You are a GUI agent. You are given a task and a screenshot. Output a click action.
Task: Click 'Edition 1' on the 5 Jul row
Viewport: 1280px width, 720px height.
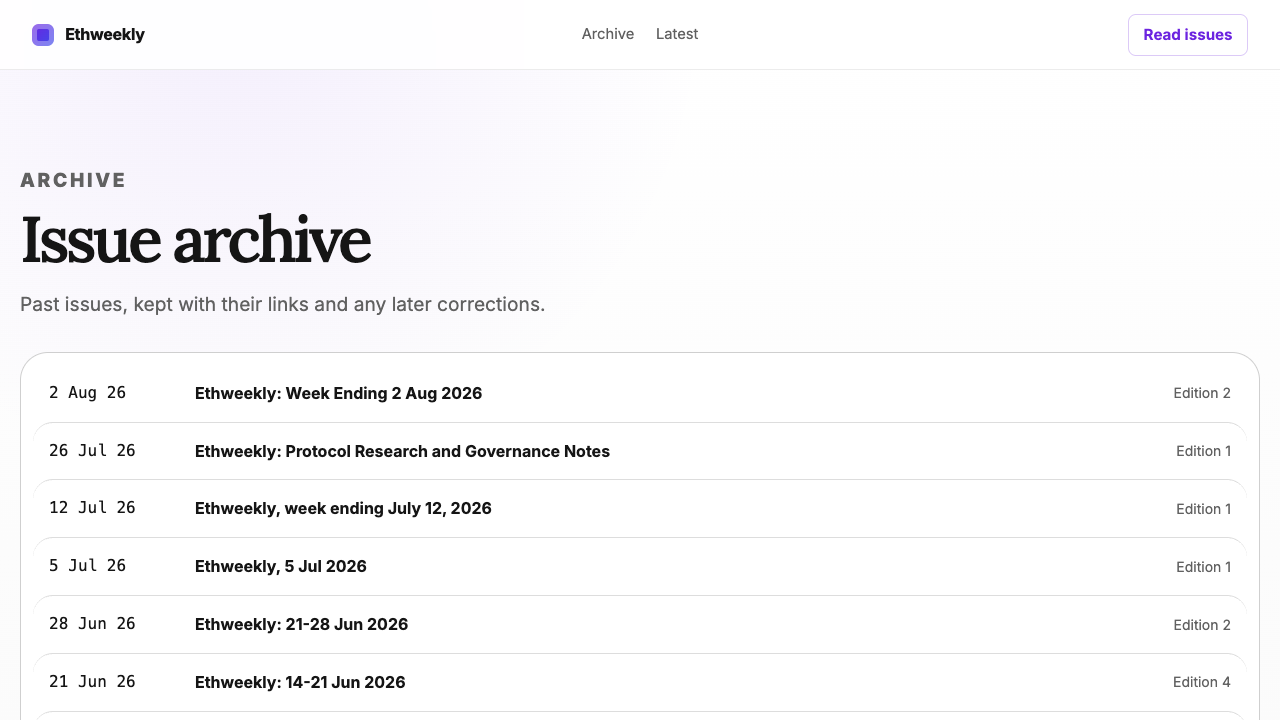tap(1204, 567)
